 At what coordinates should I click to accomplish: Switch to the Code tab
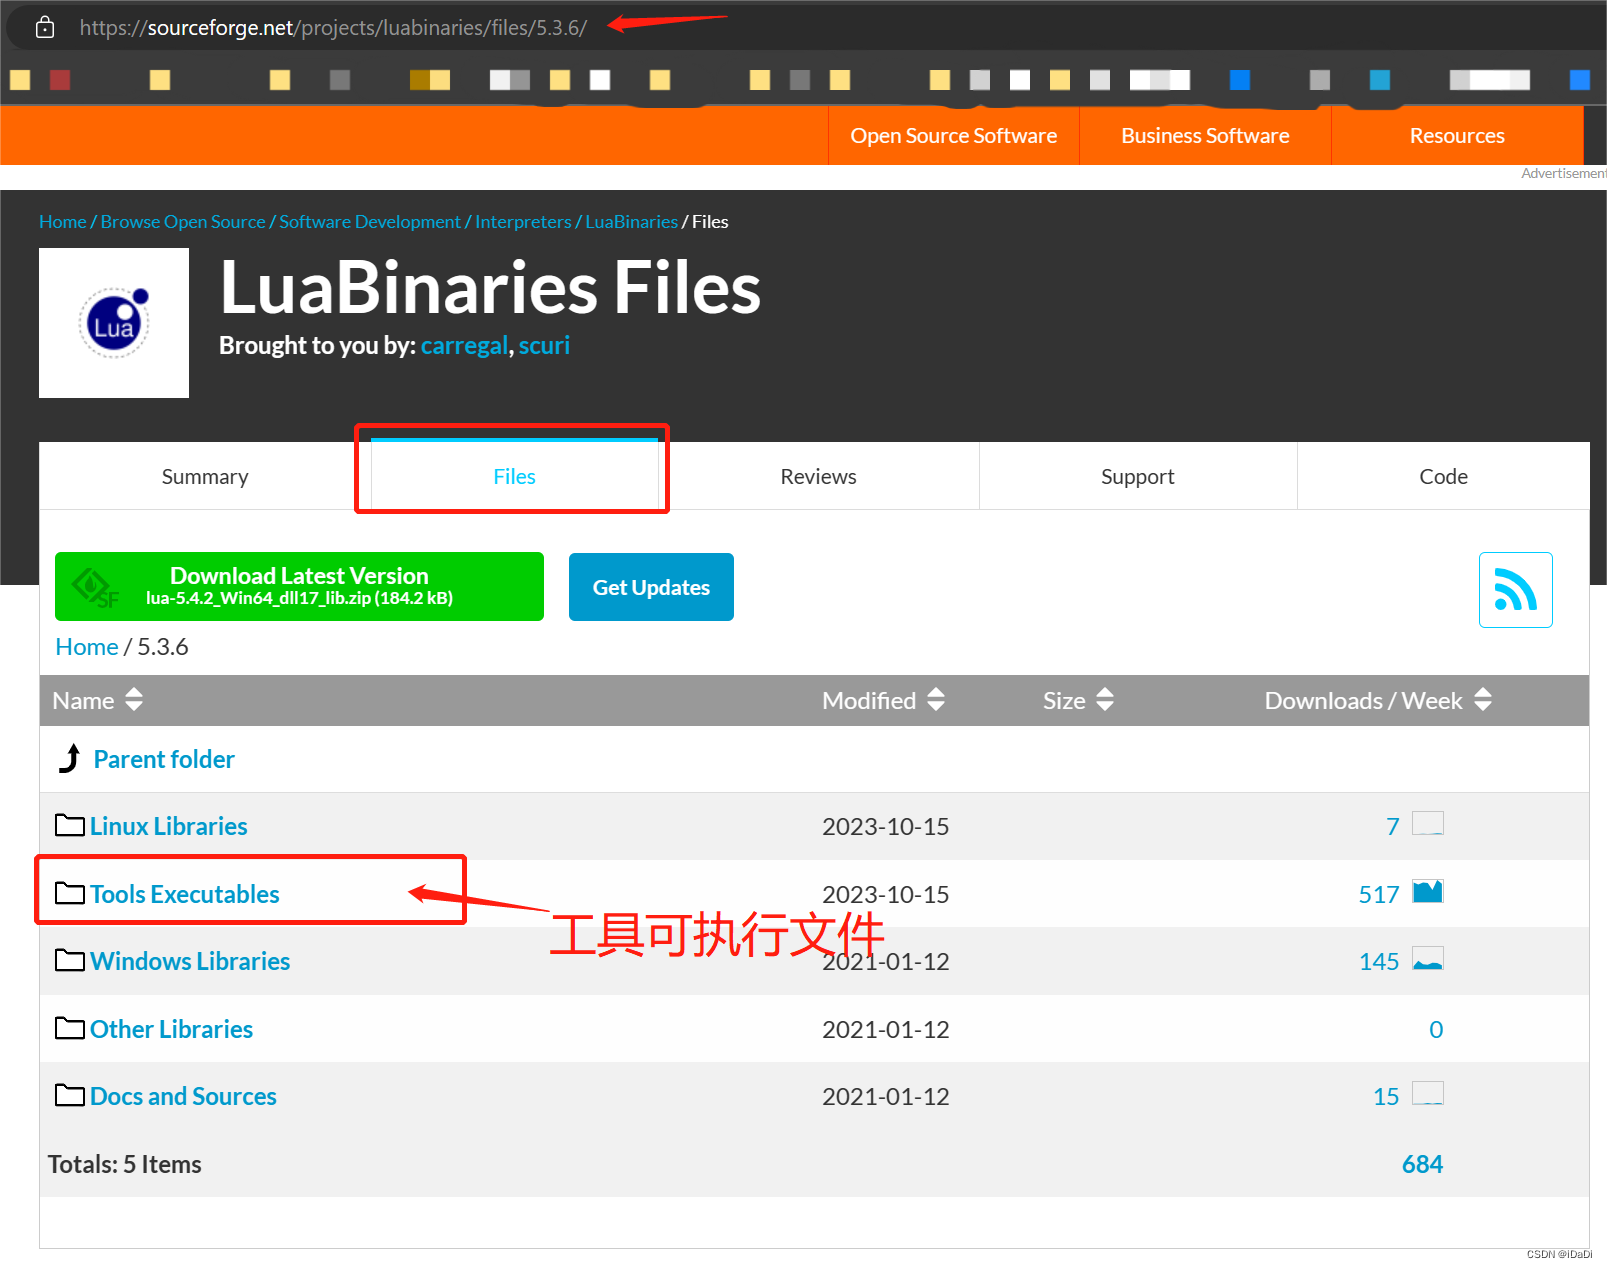[x=1442, y=476]
